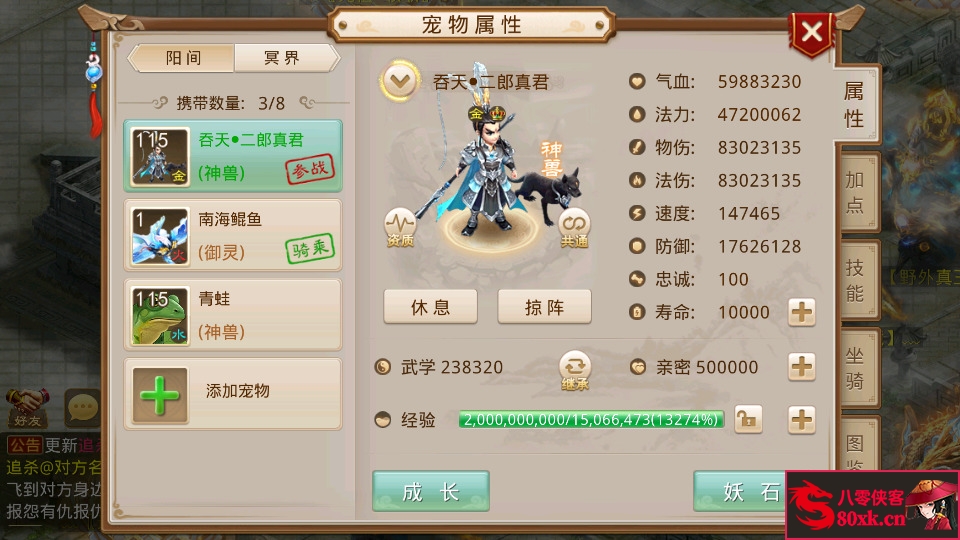This screenshot has height=540, width=960.
Task: Open the 加点 side tab
Action: coord(855,192)
